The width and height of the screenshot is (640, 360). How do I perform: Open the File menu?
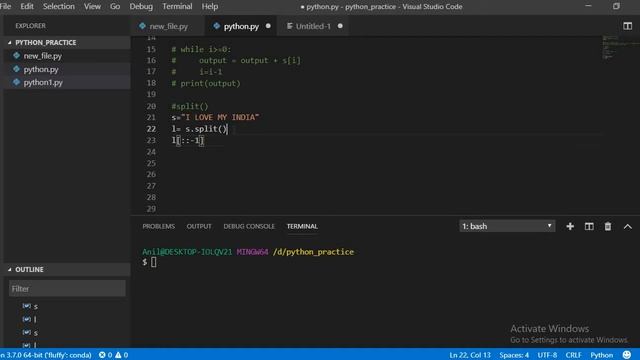point(5,7)
